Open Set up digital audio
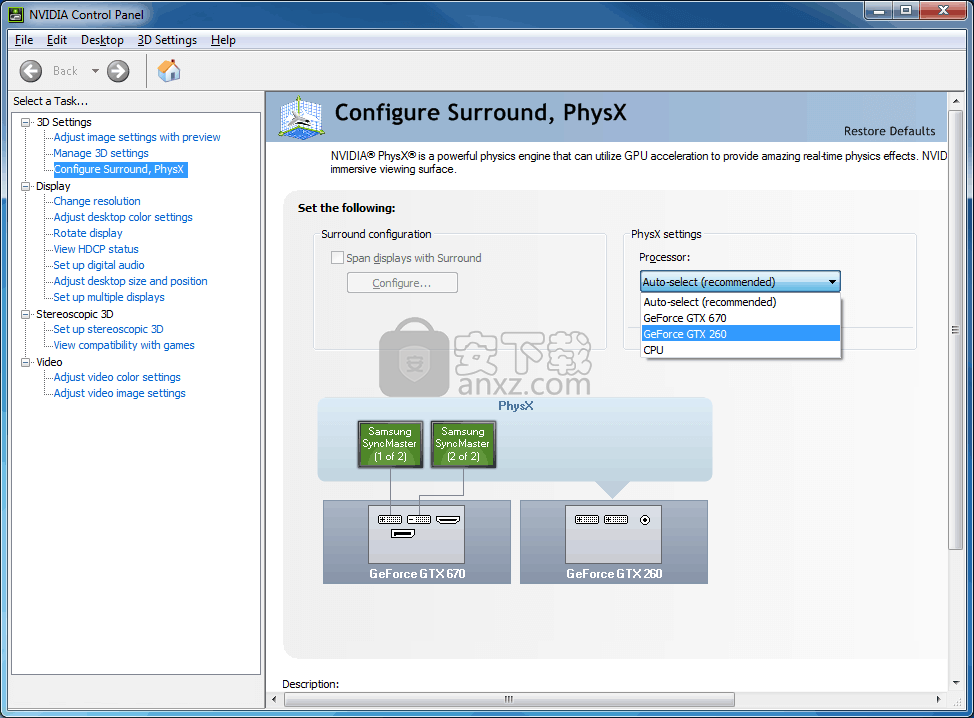This screenshot has height=718, width=974. click(99, 265)
